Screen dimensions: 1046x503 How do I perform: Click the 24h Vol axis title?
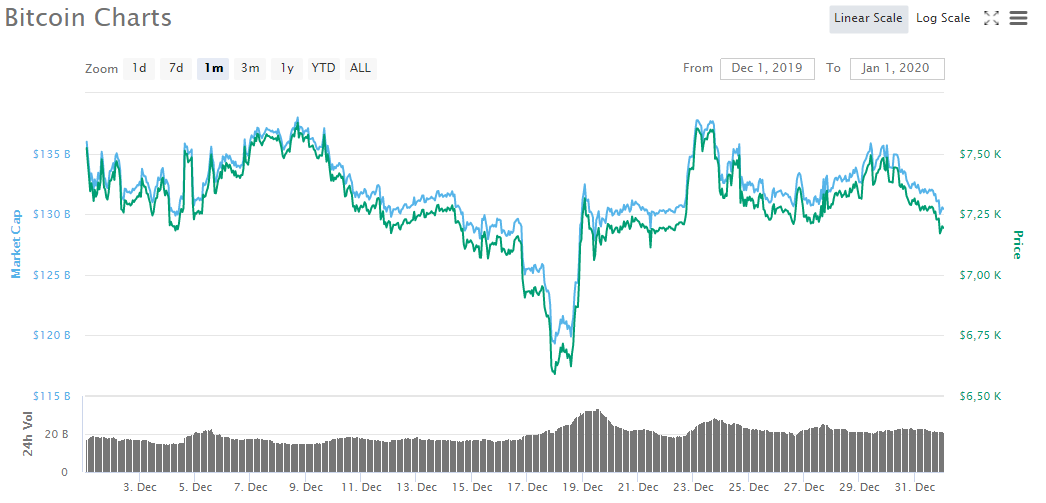(28, 434)
